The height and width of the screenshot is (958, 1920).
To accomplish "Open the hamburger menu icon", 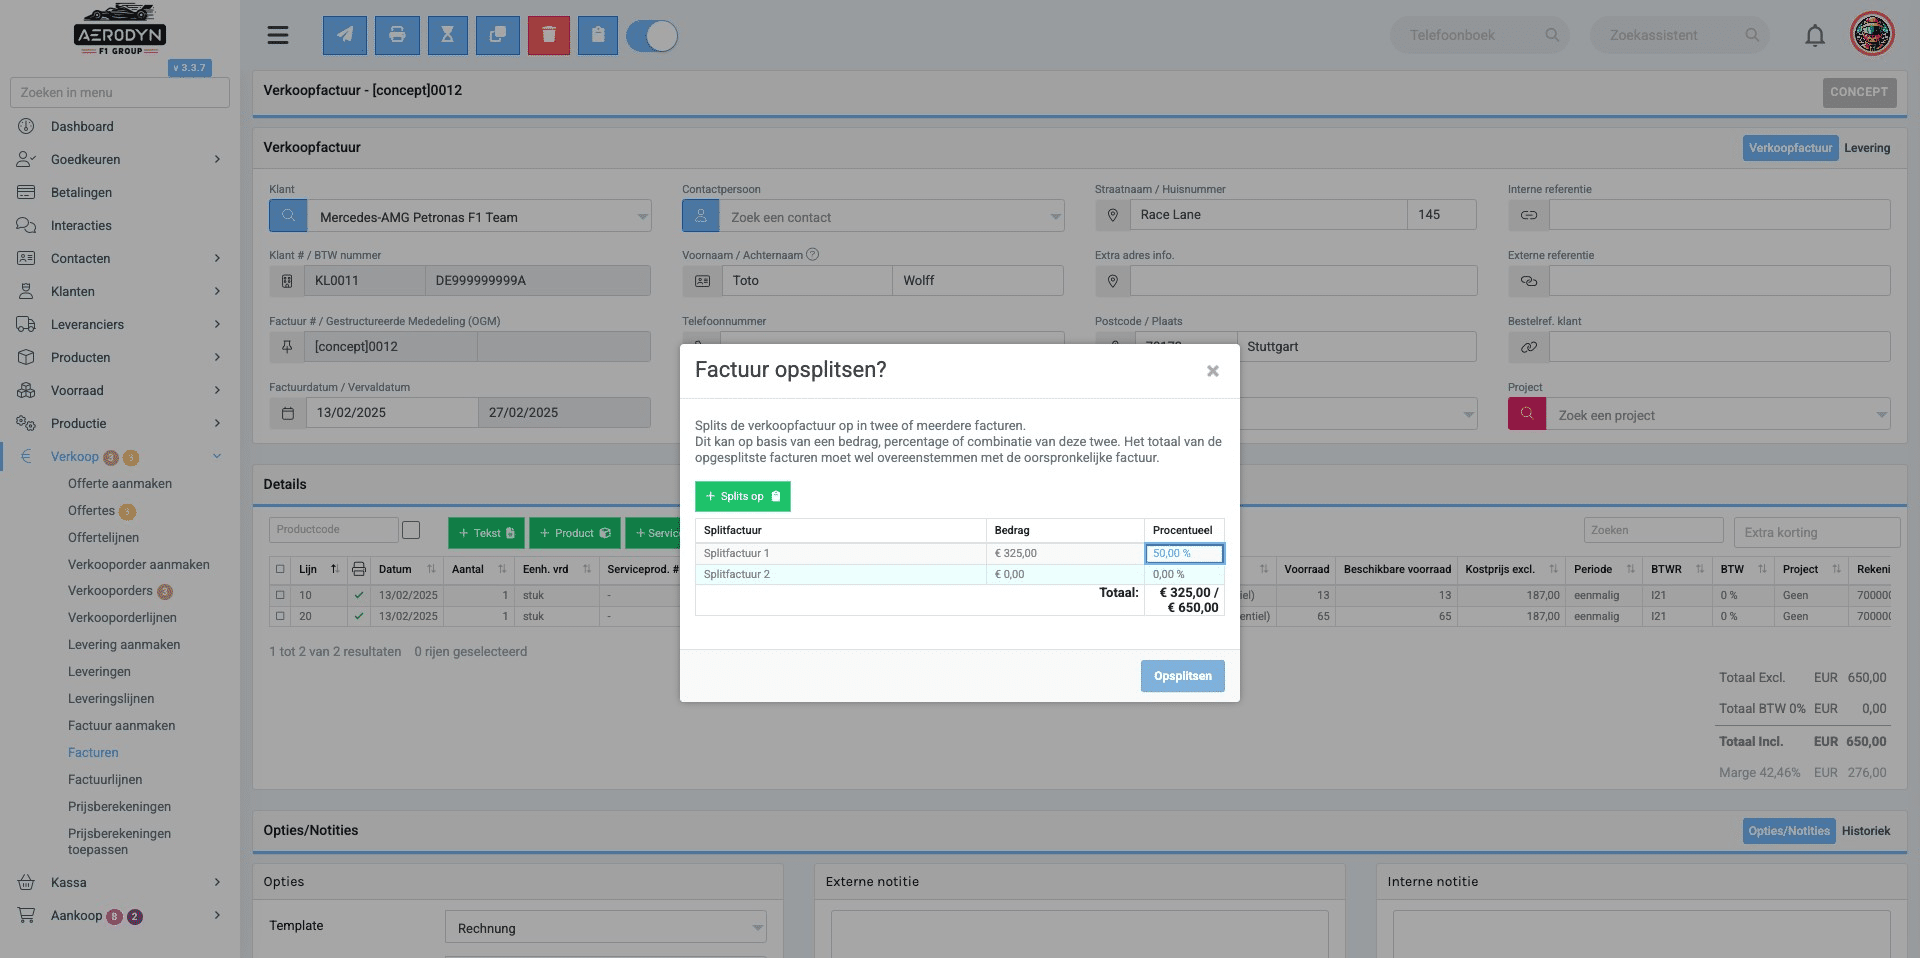I will tap(278, 36).
